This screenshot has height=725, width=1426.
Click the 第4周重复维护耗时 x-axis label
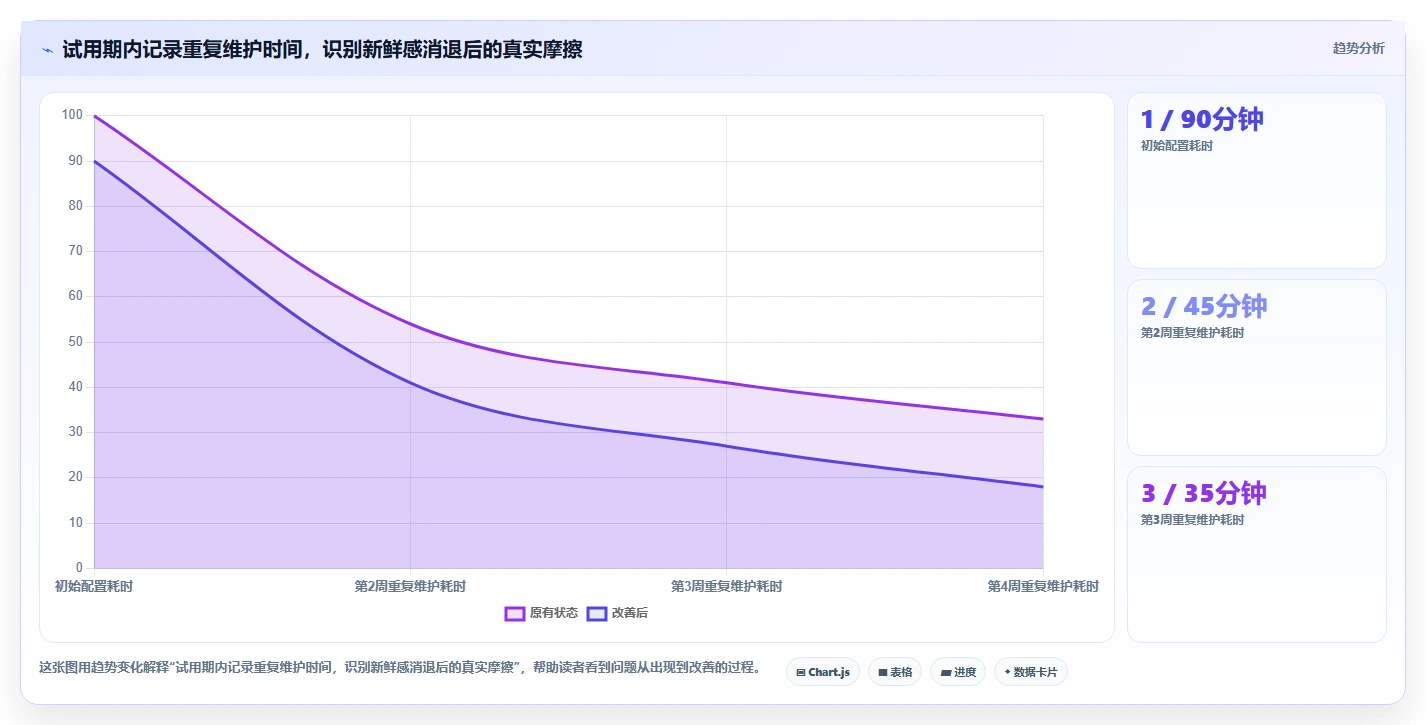[x=1043, y=586]
